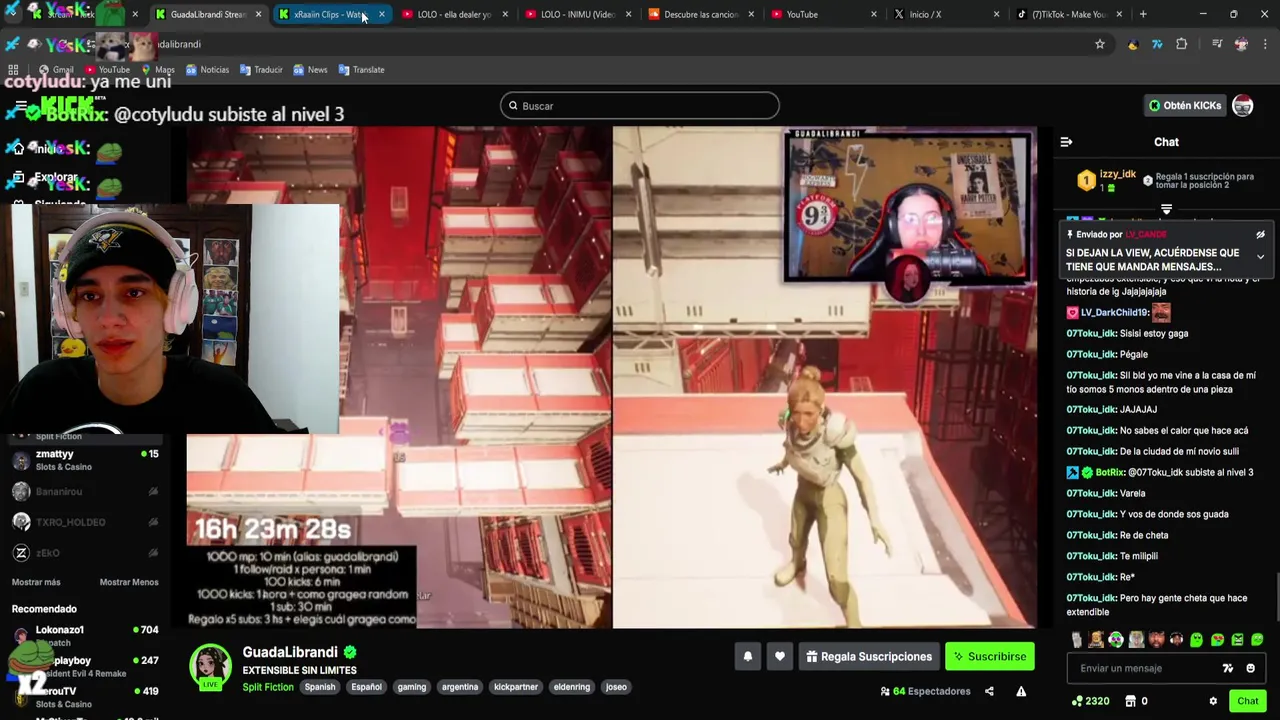Collapse the chat panel with arrow icon
Screen dimensions: 1280x720
click(1066, 142)
